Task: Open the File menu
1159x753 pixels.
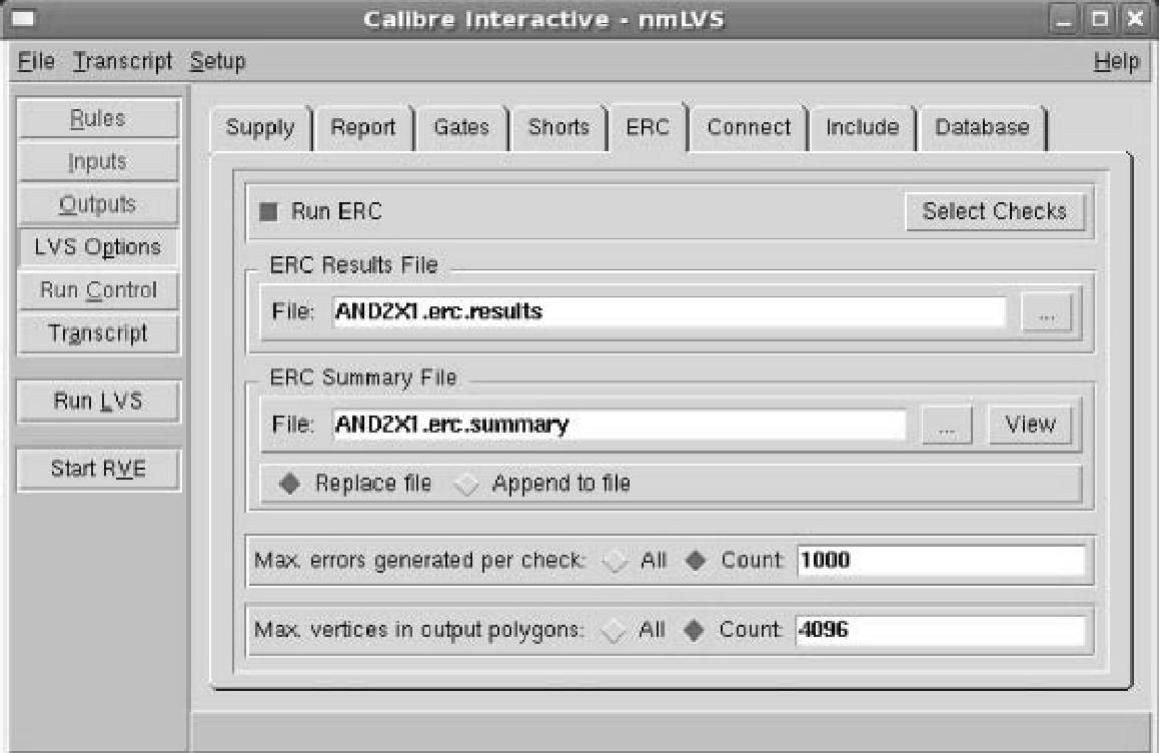Action: click(x=36, y=61)
